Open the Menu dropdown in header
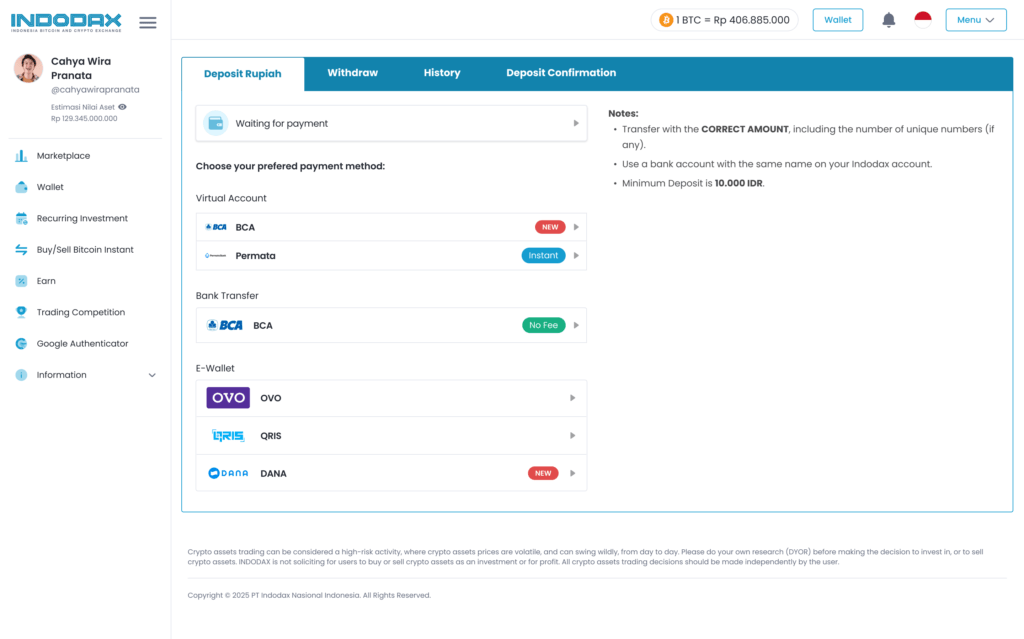 point(976,20)
